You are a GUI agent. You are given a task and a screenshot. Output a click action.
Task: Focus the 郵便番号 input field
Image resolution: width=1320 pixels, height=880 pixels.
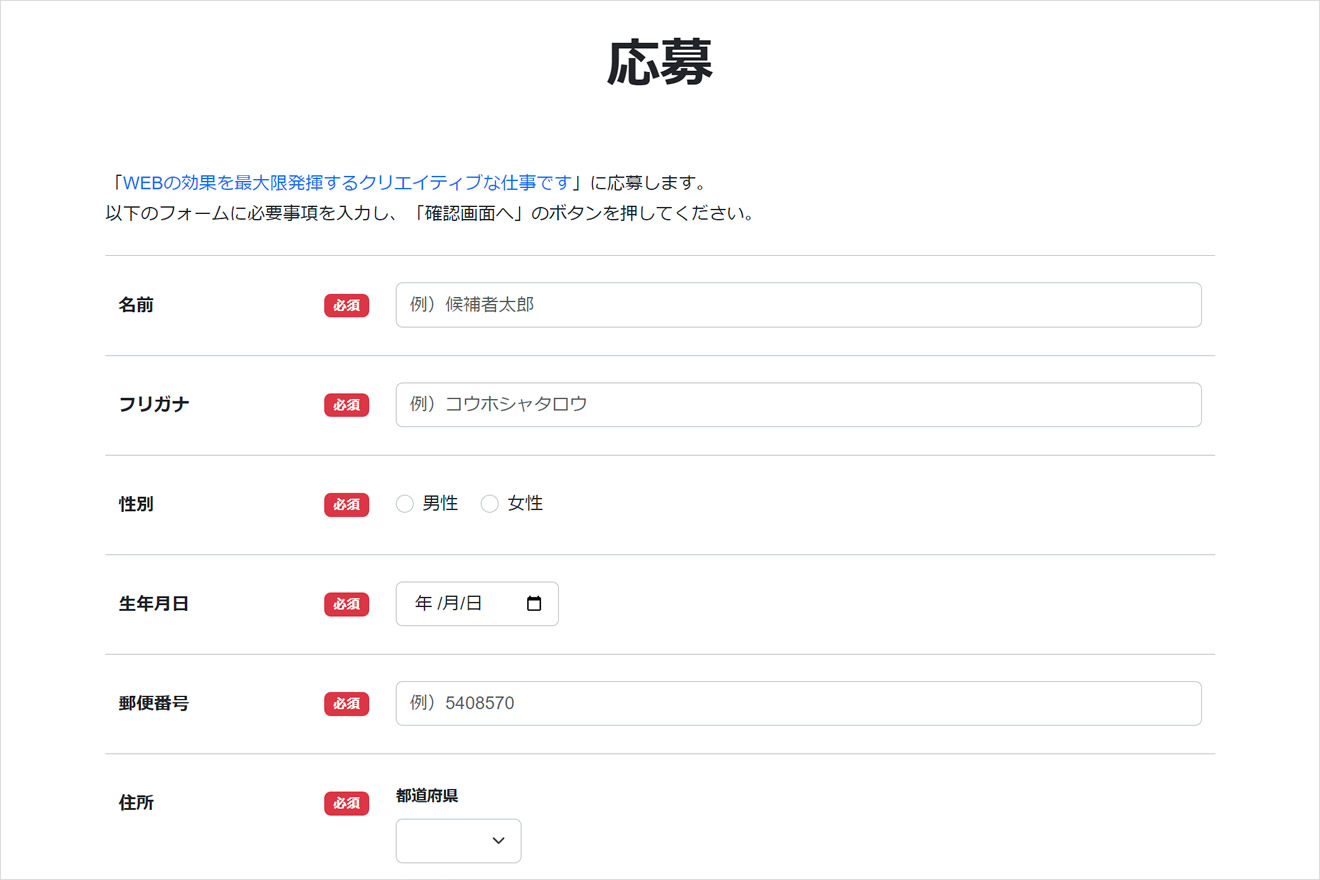point(798,703)
